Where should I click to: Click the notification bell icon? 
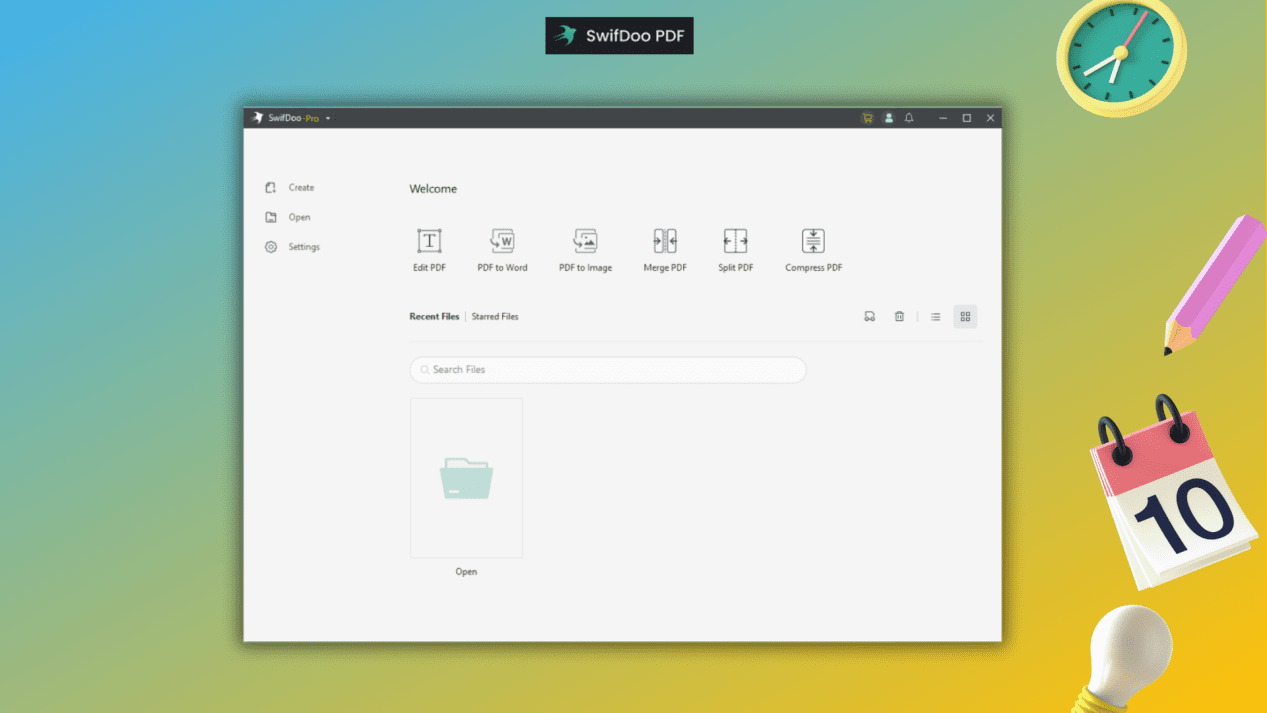tap(909, 118)
